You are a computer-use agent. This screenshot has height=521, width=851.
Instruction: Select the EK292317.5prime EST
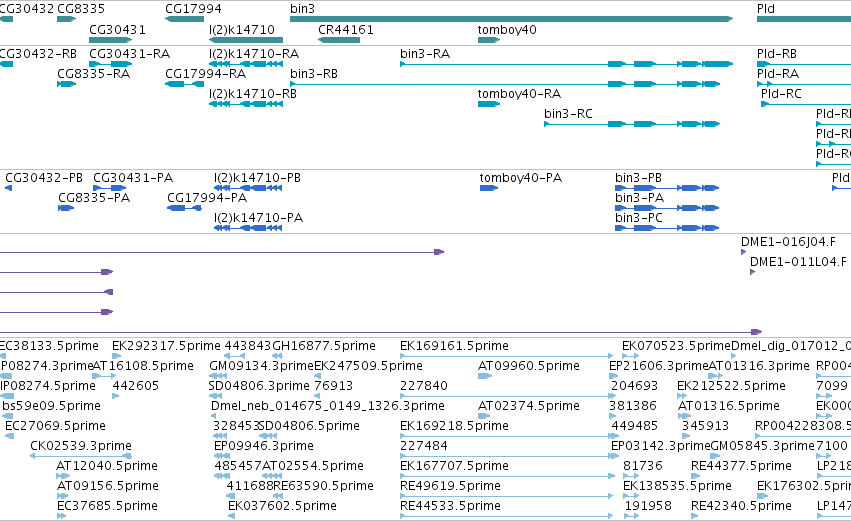point(115,356)
